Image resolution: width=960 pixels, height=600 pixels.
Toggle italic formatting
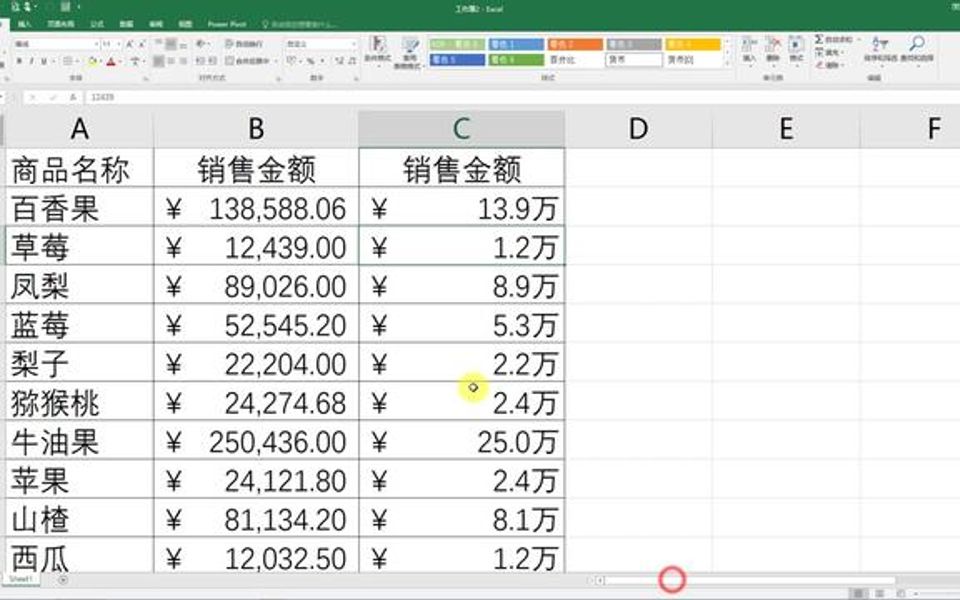point(33,59)
